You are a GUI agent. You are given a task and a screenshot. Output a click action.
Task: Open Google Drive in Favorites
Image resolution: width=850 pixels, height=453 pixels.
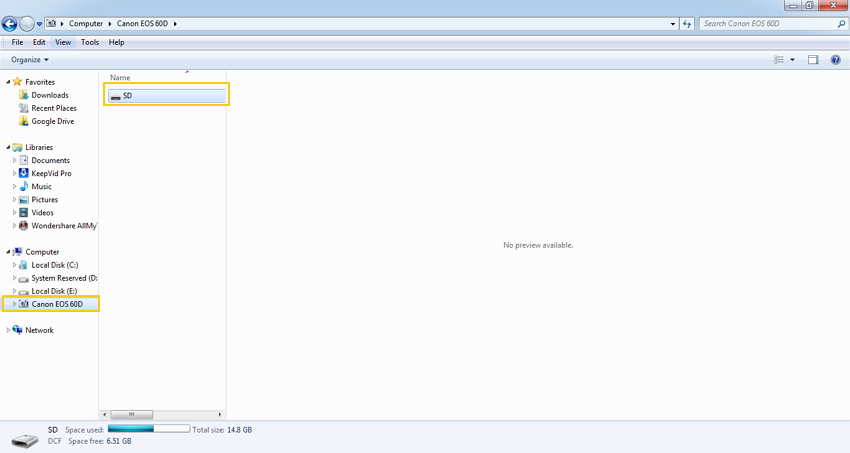[x=52, y=121]
